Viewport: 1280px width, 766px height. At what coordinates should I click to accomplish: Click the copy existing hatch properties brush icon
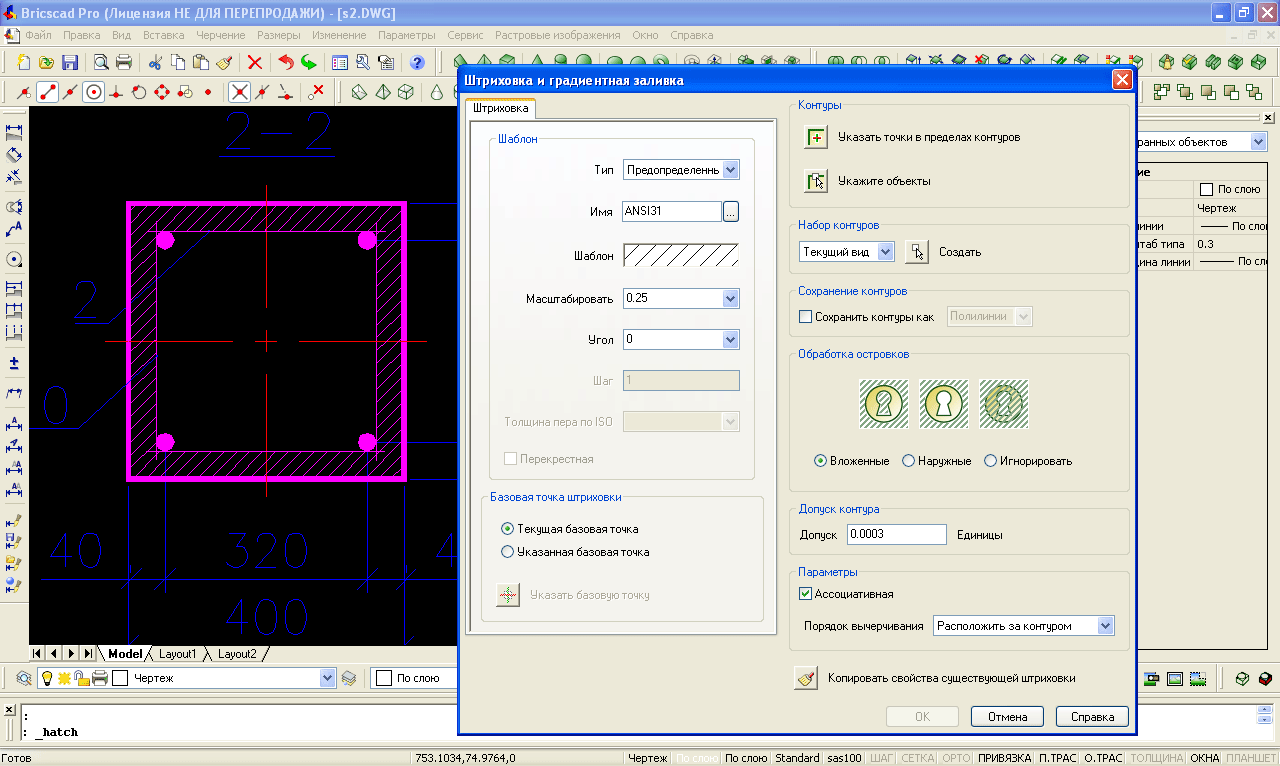click(x=805, y=678)
